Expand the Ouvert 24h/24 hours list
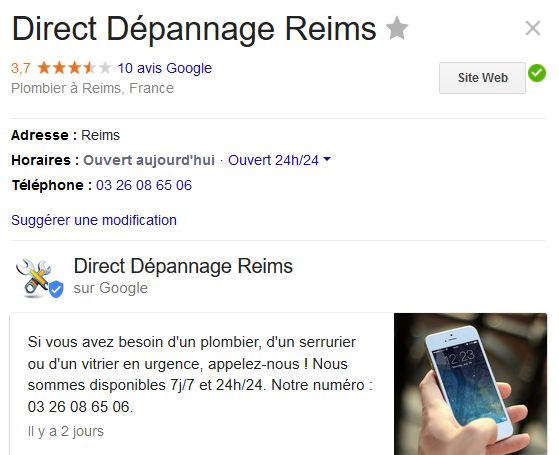This screenshot has height=455, width=559. [273, 160]
